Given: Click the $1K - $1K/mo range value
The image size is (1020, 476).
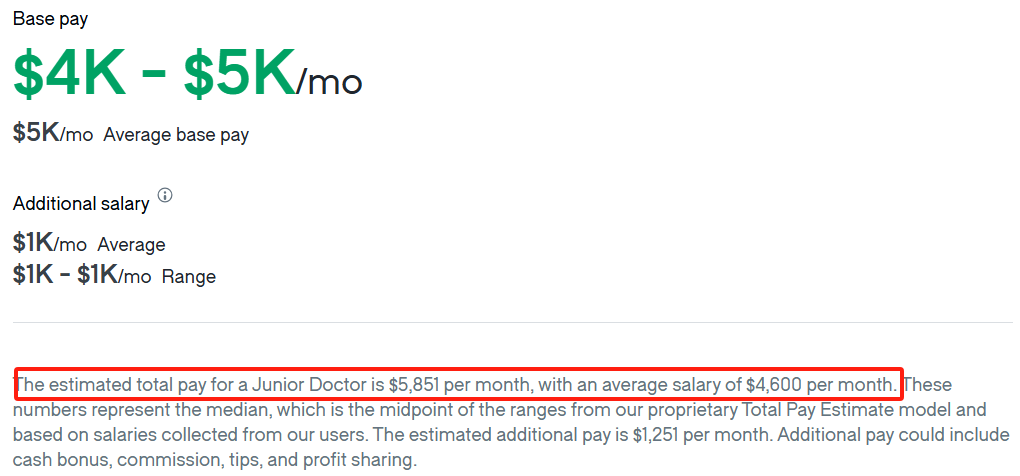Looking at the screenshot, I should point(82,275).
